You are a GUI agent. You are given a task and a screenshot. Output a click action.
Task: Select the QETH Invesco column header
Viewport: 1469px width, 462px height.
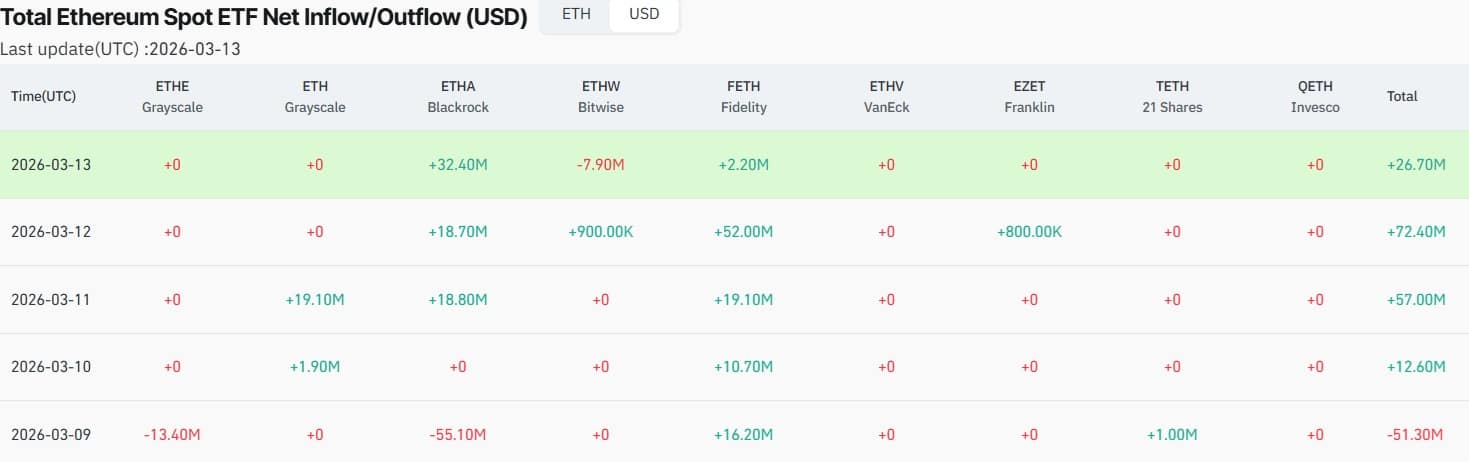point(1315,97)
